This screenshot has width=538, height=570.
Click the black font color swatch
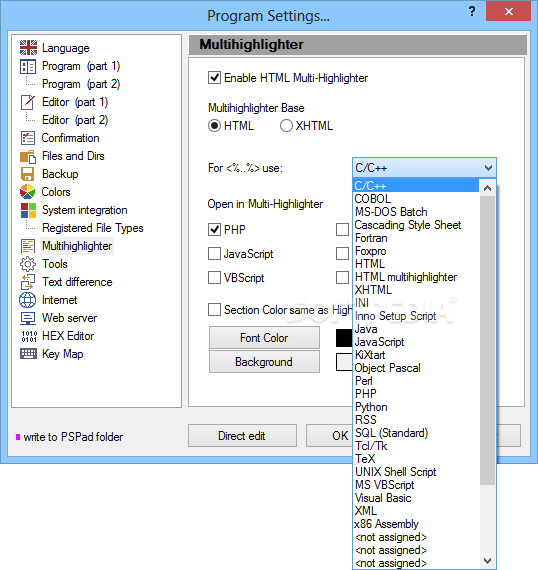tap(344, 338)
